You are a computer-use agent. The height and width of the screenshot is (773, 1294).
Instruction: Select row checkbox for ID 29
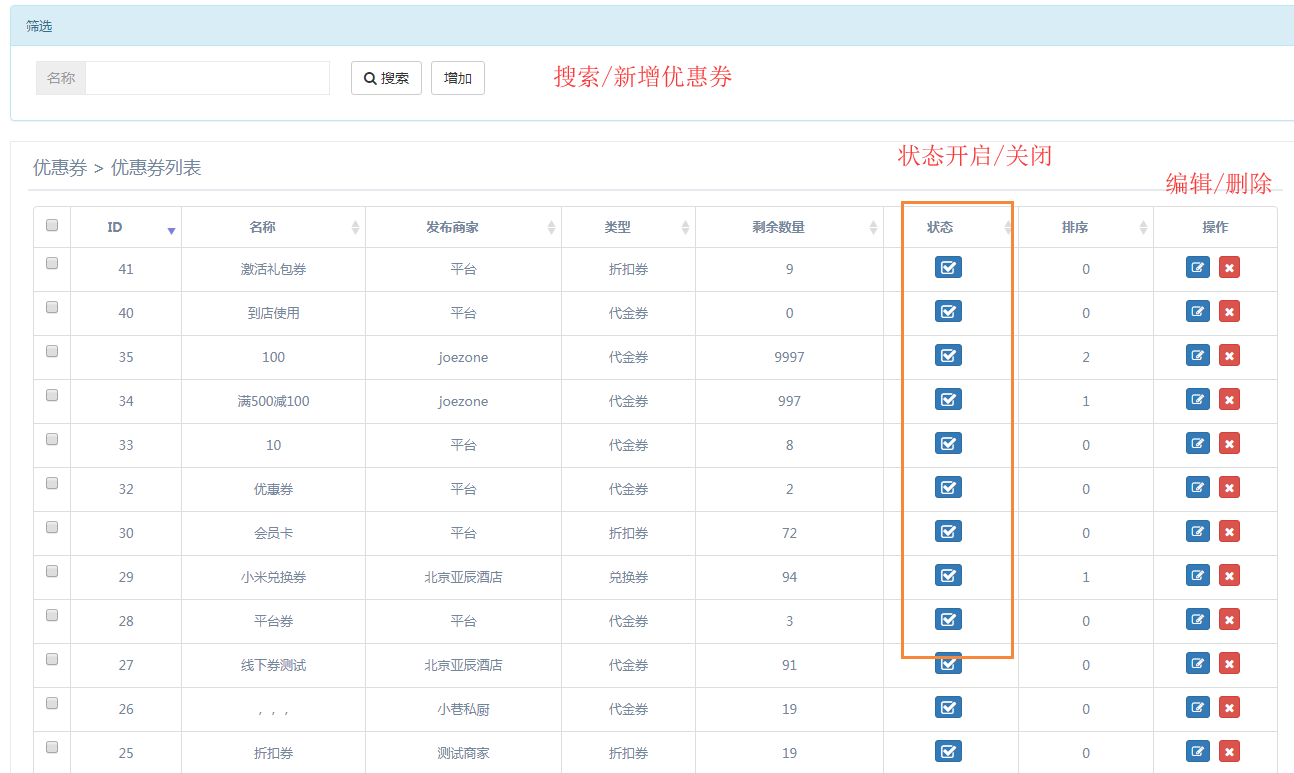tap(52, 571)
